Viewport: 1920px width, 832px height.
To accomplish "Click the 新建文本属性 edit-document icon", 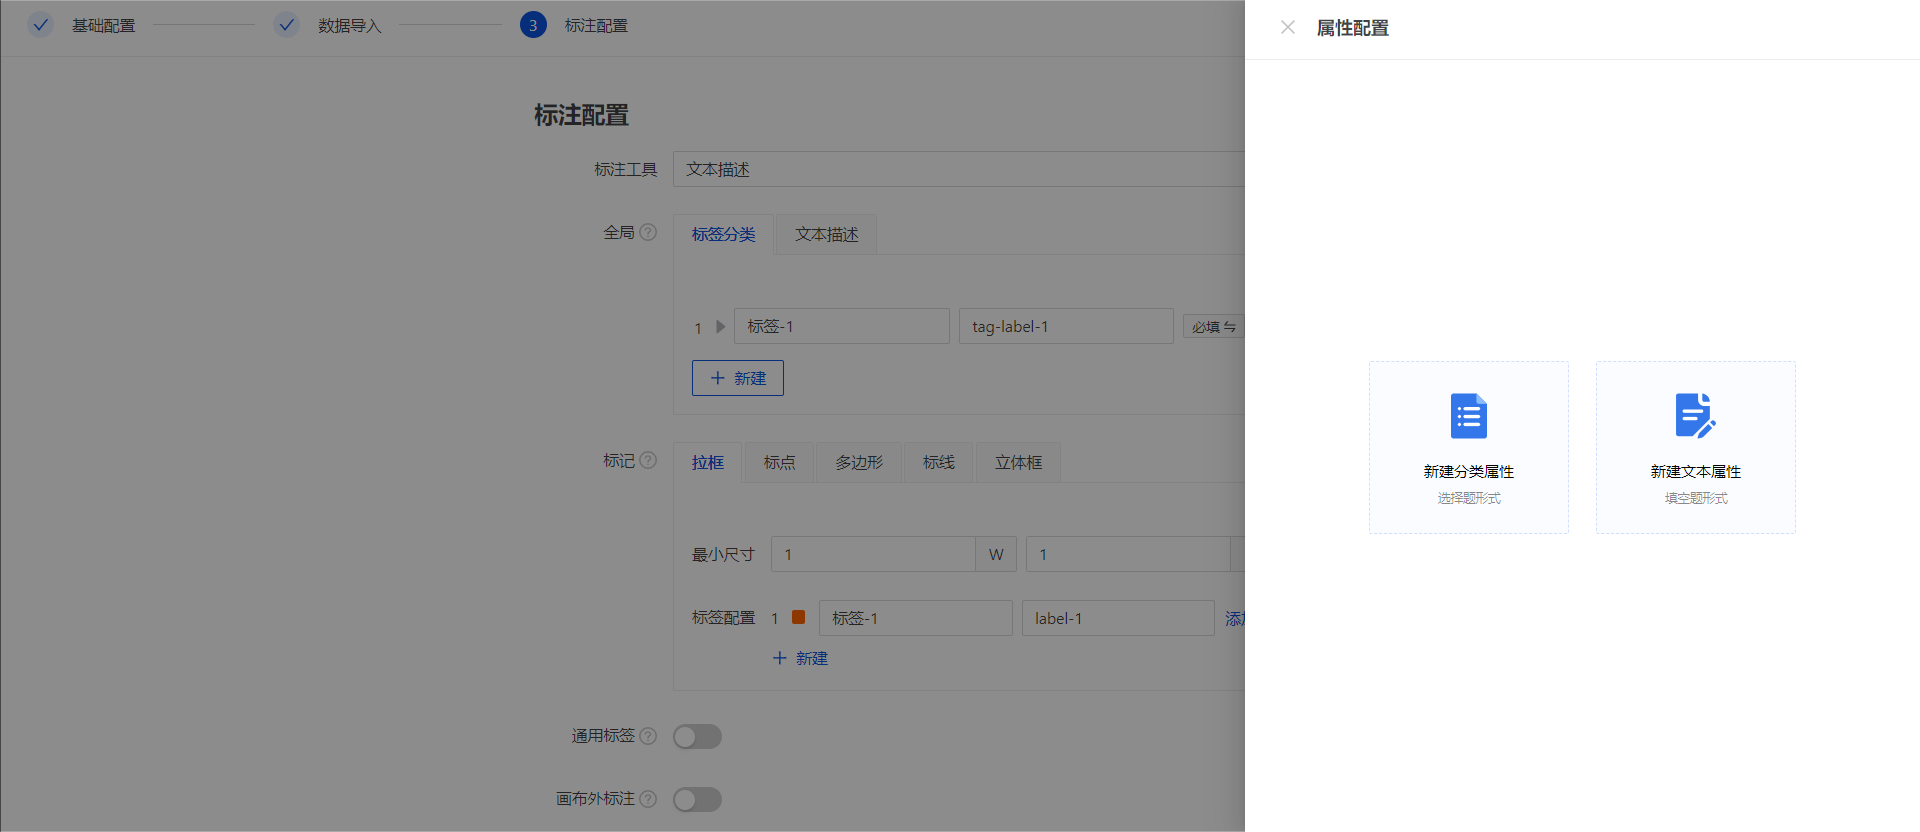I will click(x=1696, y=415).
